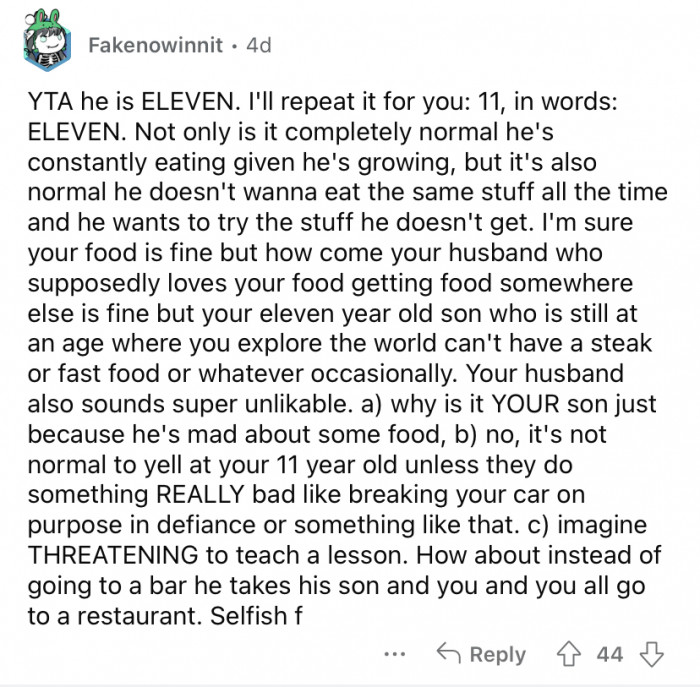
Task: Click the reply arrow icon
Action: pyautogui.click(x=449, y=654)
